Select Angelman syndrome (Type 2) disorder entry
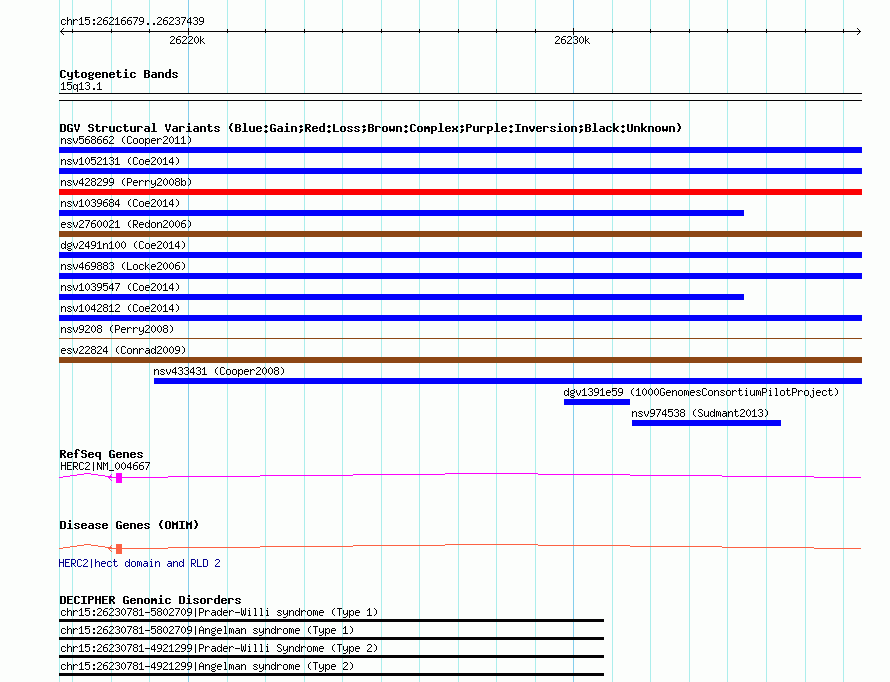 (x=206, y=666)
